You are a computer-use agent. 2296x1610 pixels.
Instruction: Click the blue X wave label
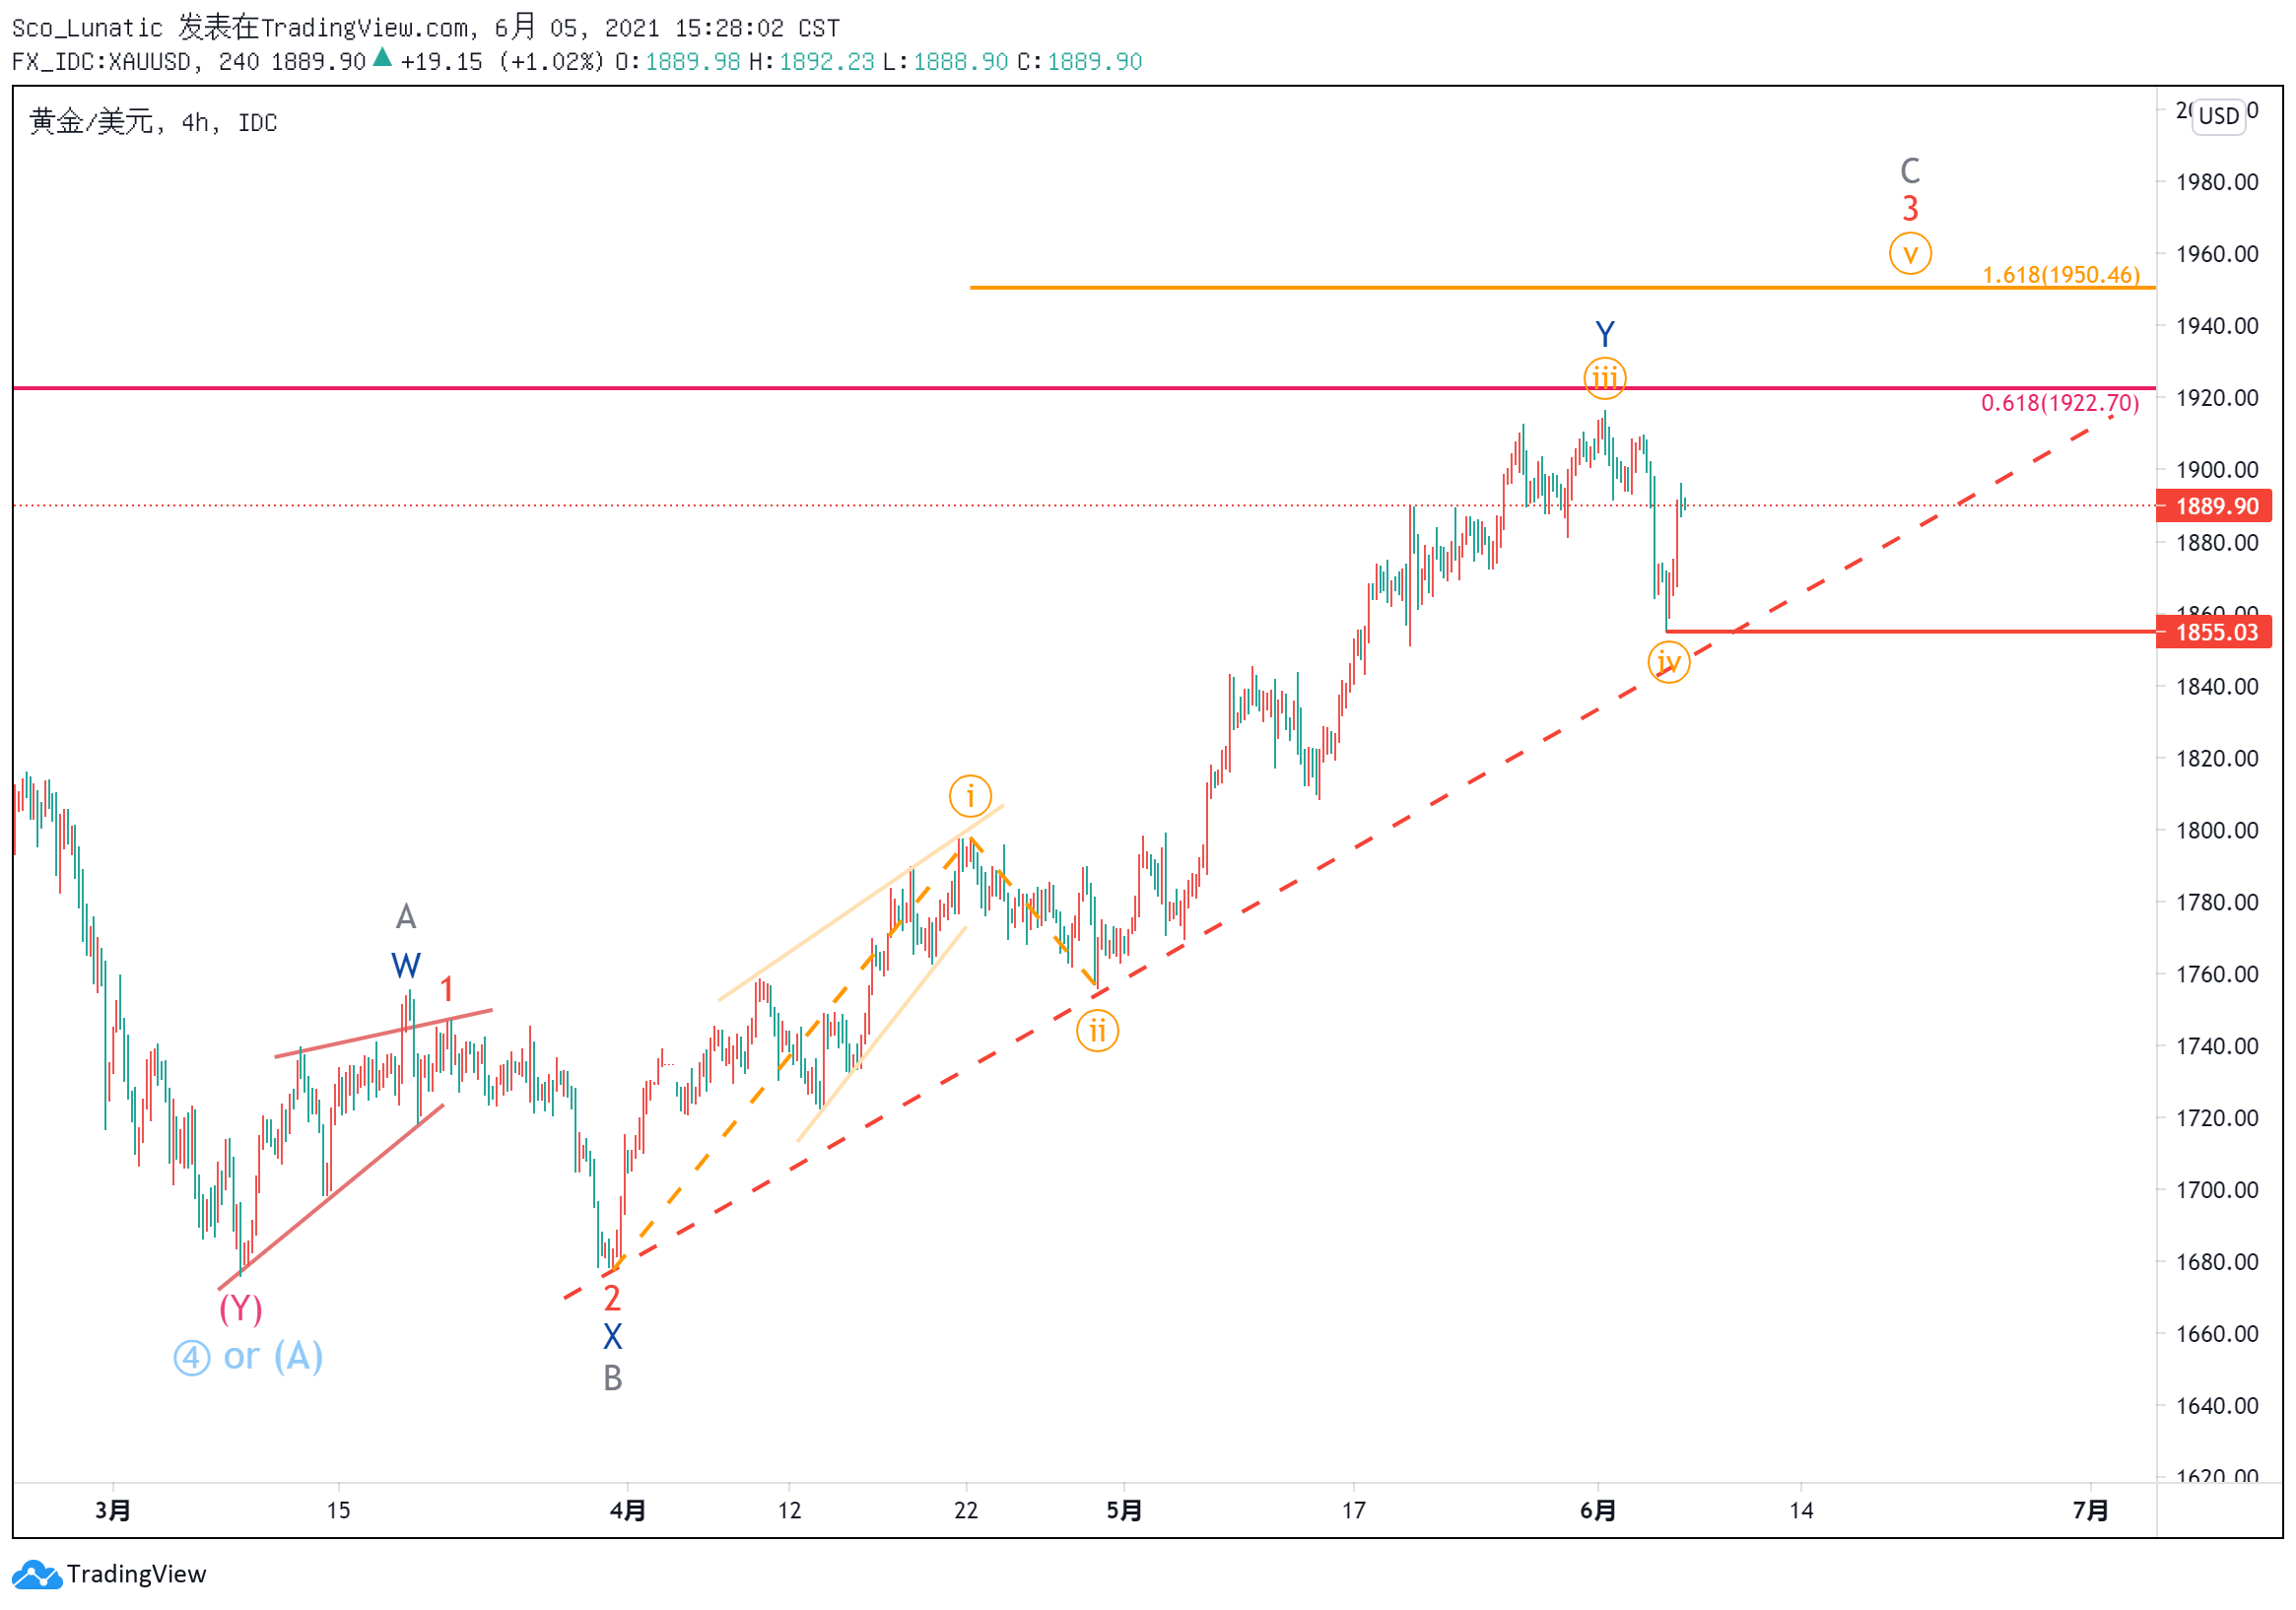point(612,1337)
